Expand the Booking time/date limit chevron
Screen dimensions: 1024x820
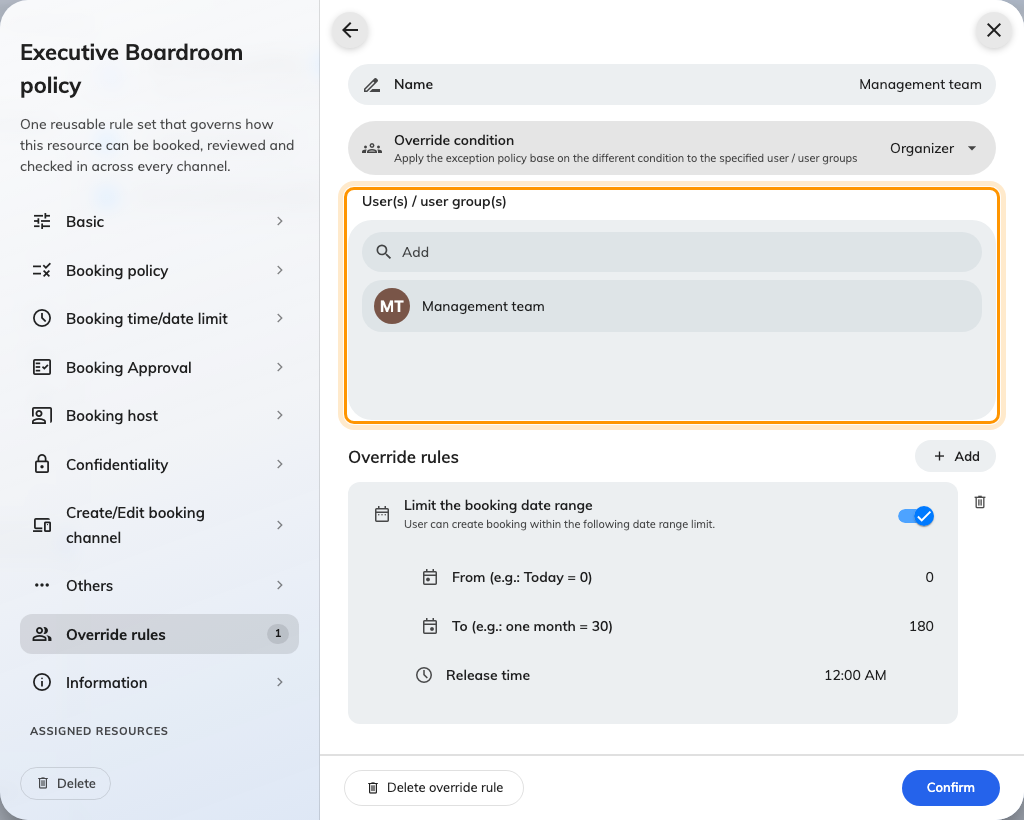coord(280,319)
